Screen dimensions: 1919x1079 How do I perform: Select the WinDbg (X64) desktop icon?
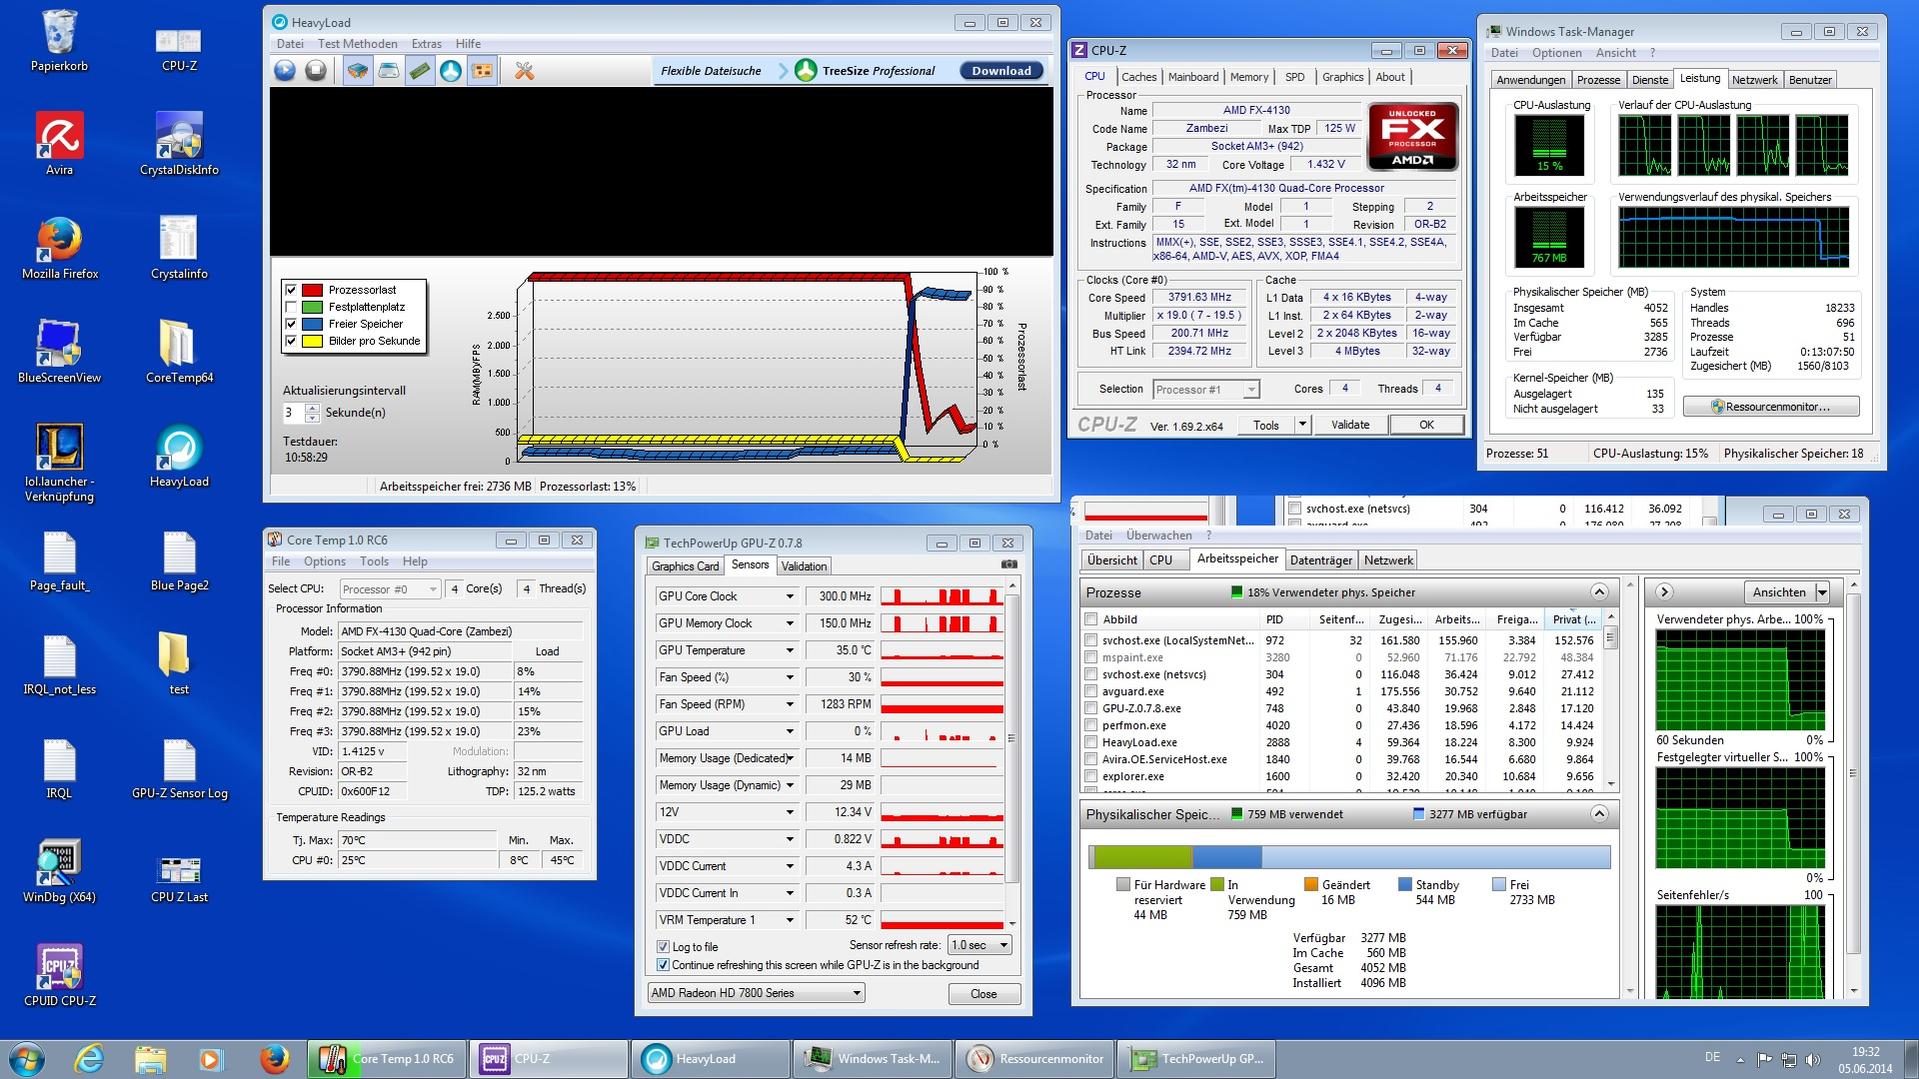coord(59,872)
